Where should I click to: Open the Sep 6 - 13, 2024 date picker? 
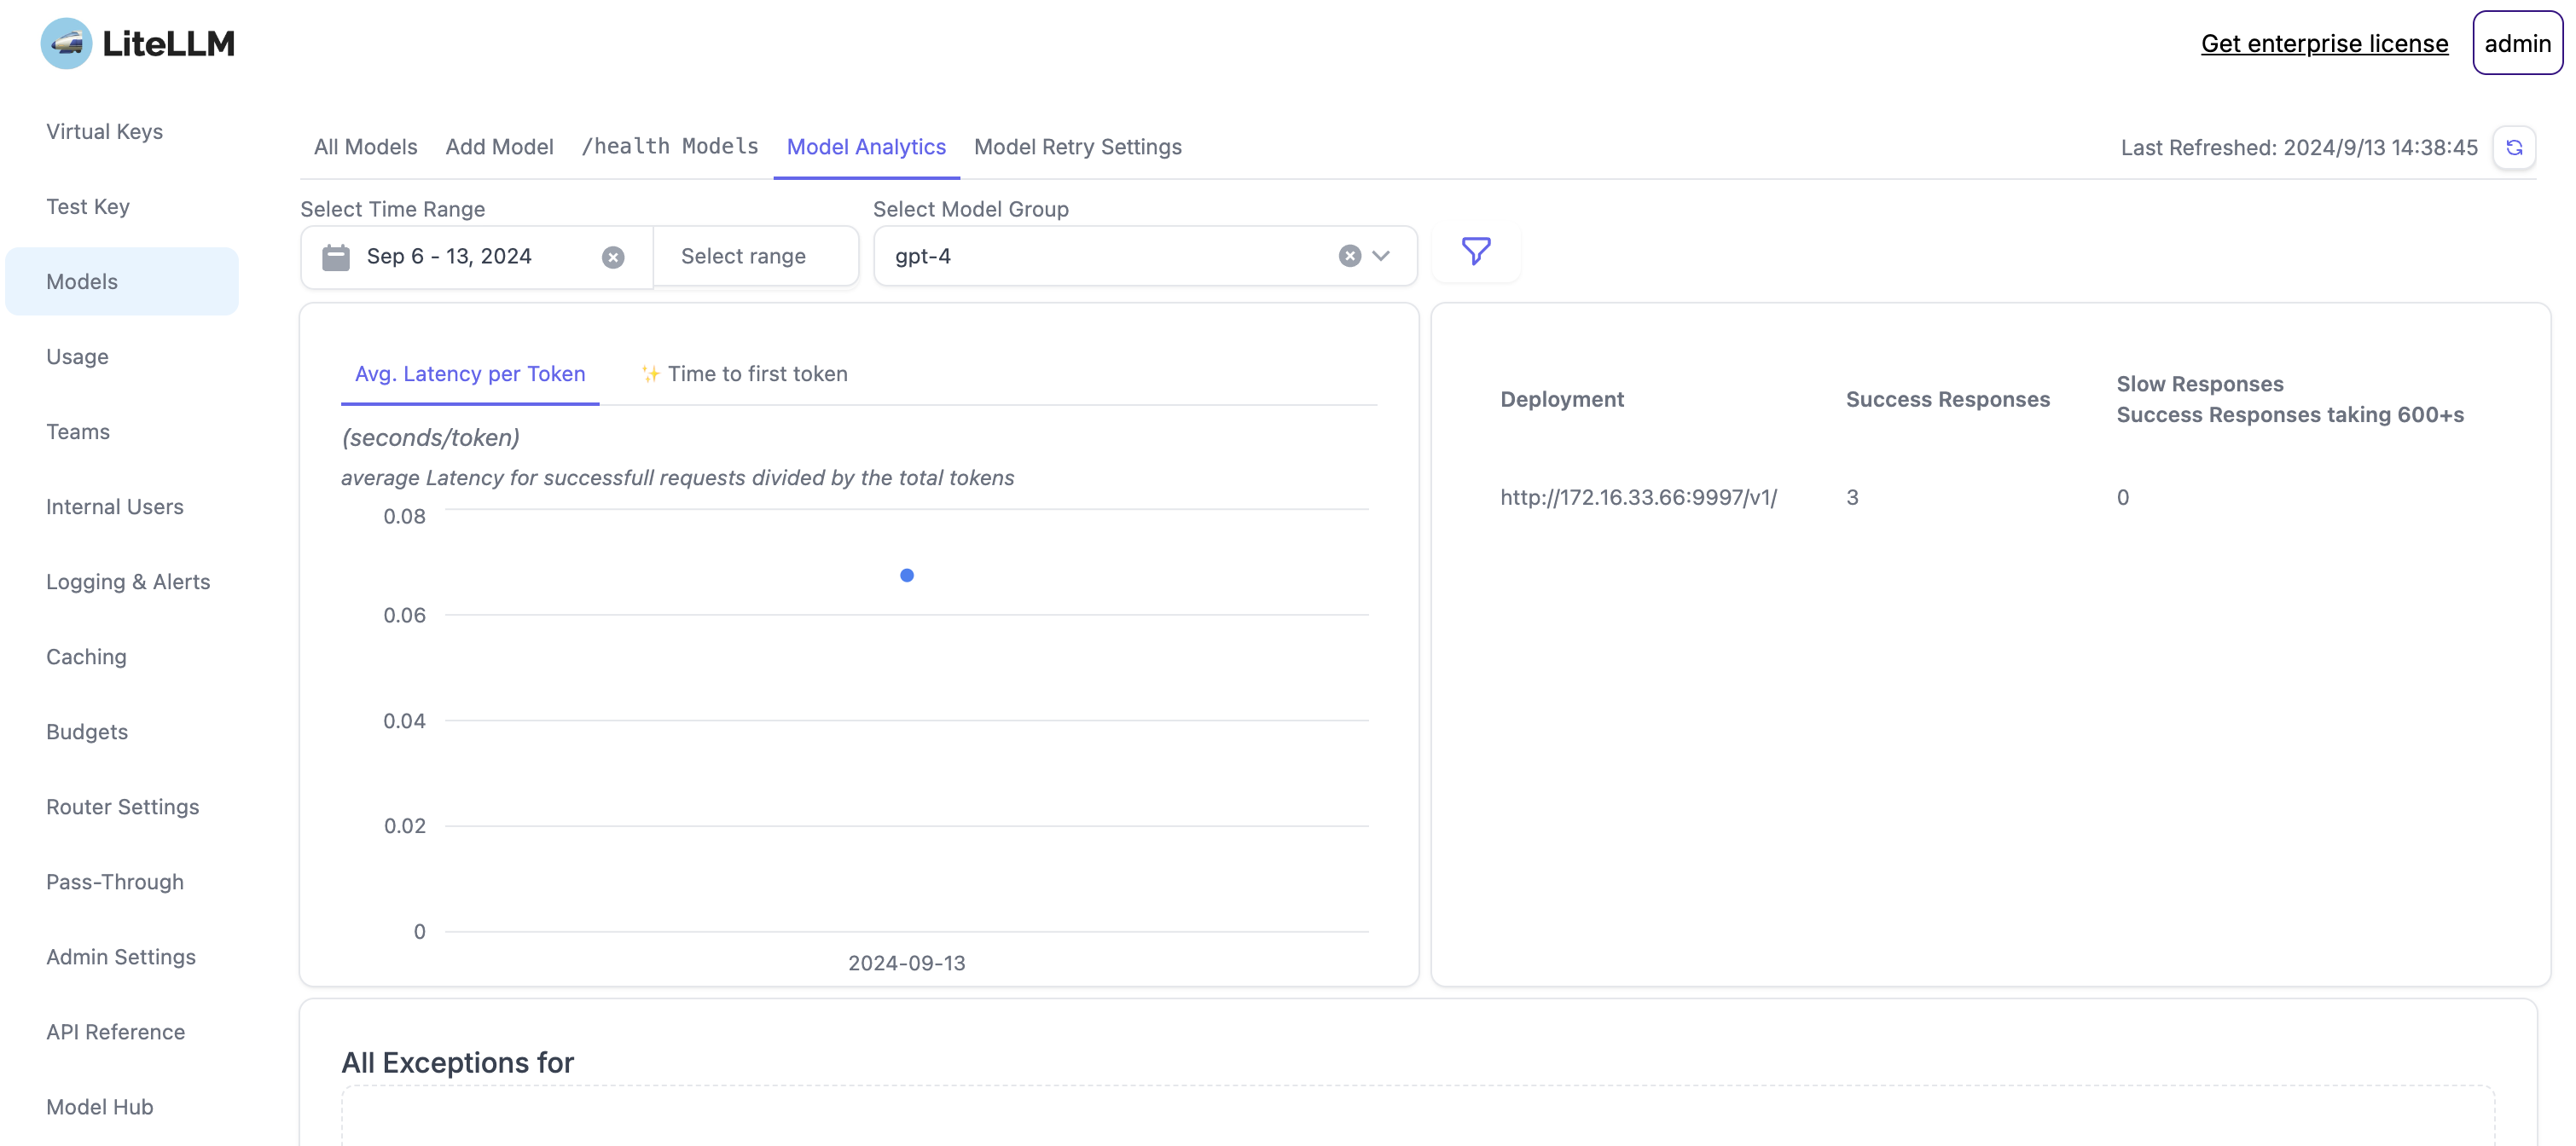[449, 256]
